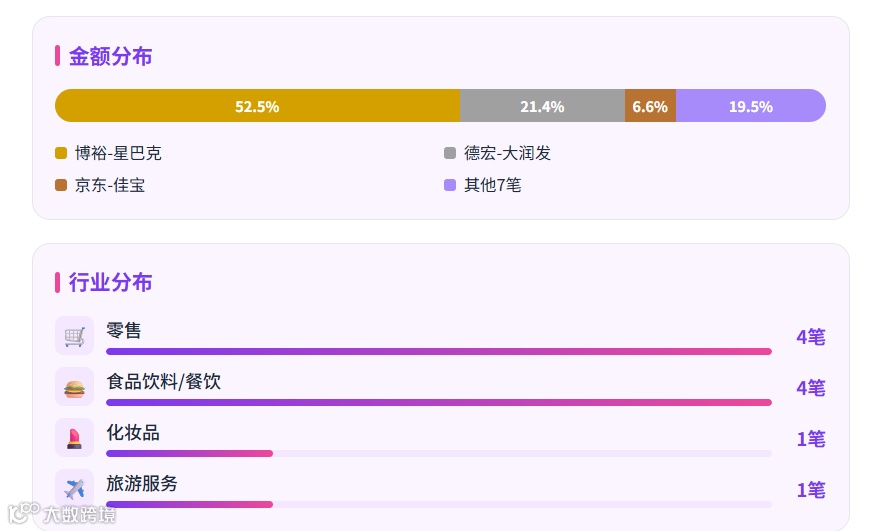Click the gray swatch for 德宏-大润发
The width and height of the screenshot is (884, 531).
pyautogui.click(x=450, y=153)
